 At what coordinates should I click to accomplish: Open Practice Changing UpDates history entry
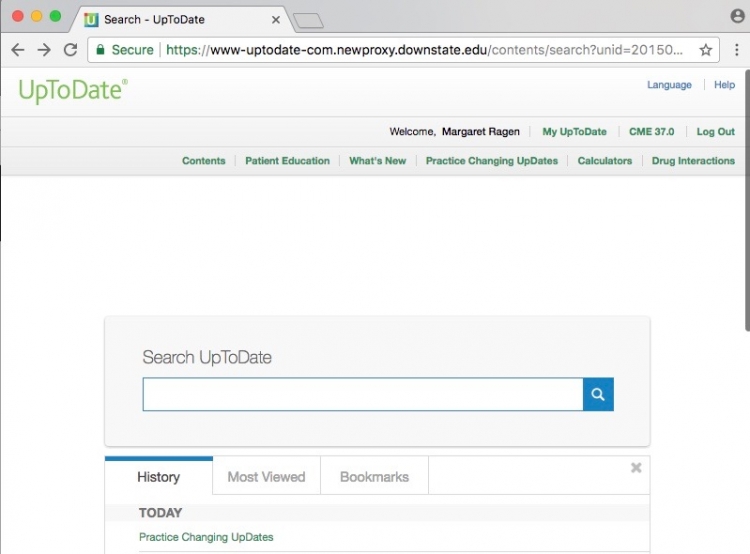pyautogui.click(x=206, y=537)
